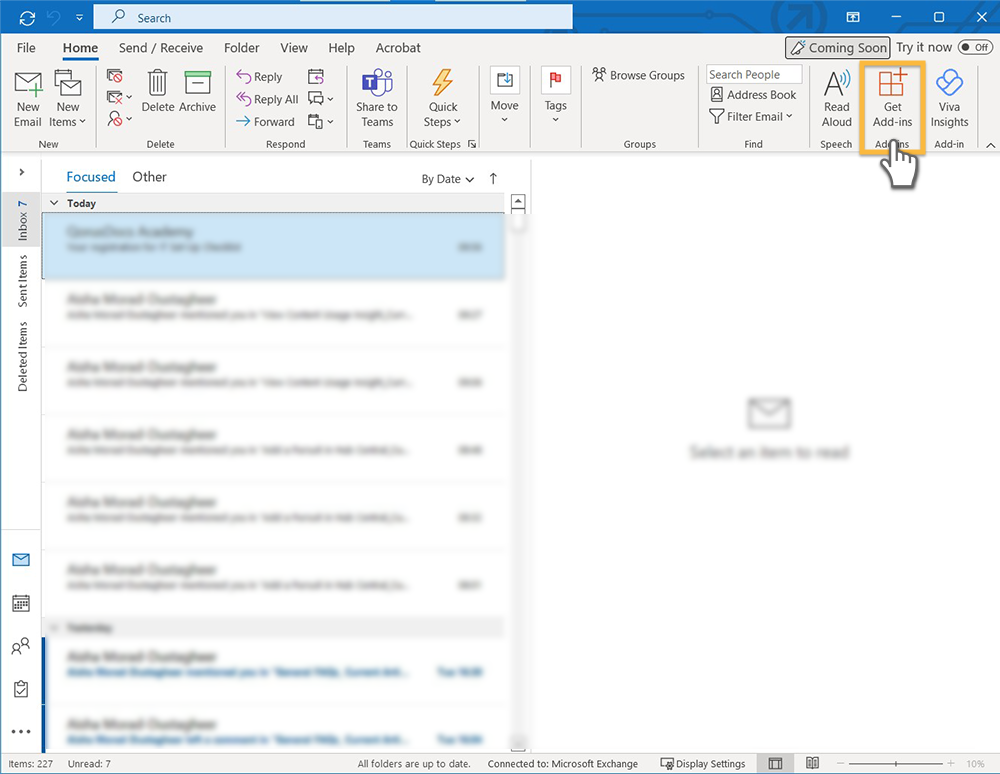Open the Deleted Items folder
The width and height of the screenshot is (1000, 774).
pos(22,356)
